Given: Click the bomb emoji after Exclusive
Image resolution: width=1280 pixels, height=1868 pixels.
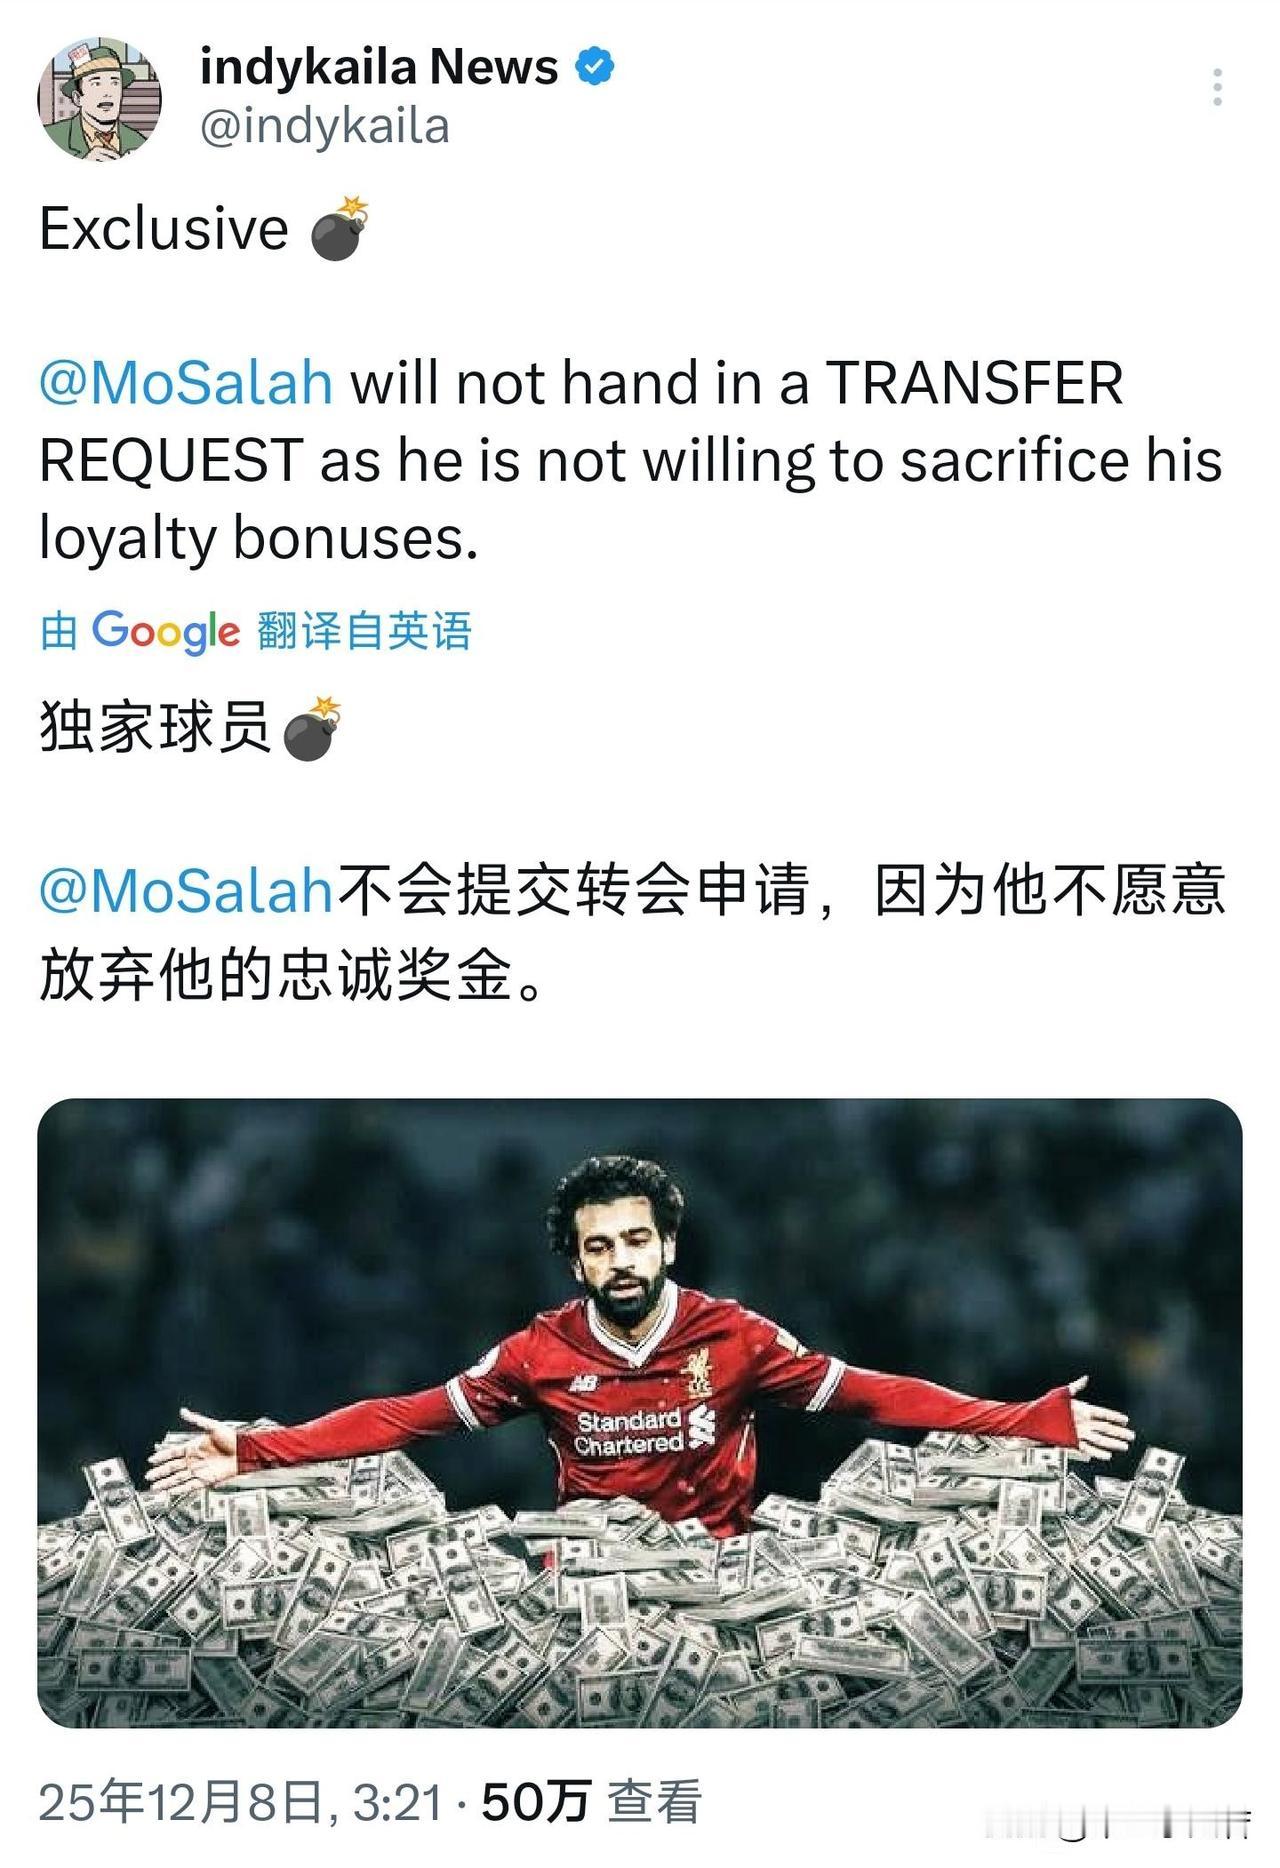Looking at the screenshot, I should coord(340,229).
